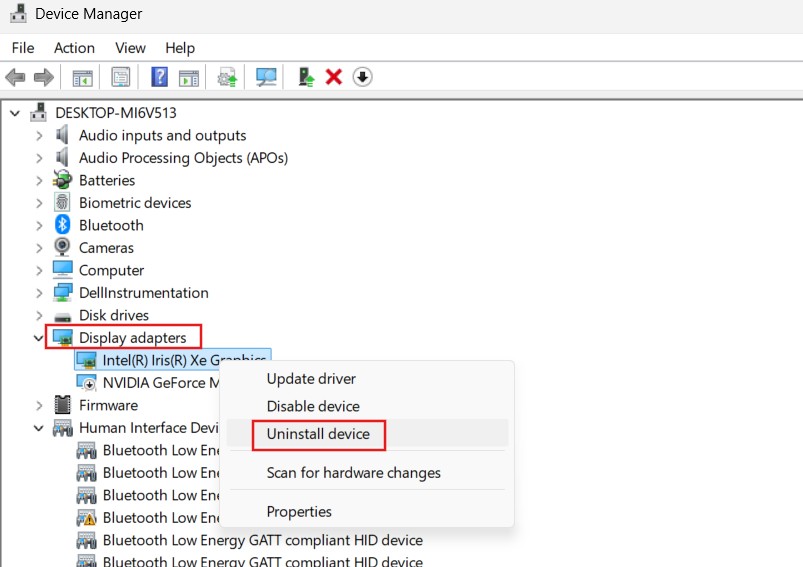This screenshot has width=803, height=567.
Task: Click the Audio Processing Objects speaker icon
Action: (x=62, y=157)
